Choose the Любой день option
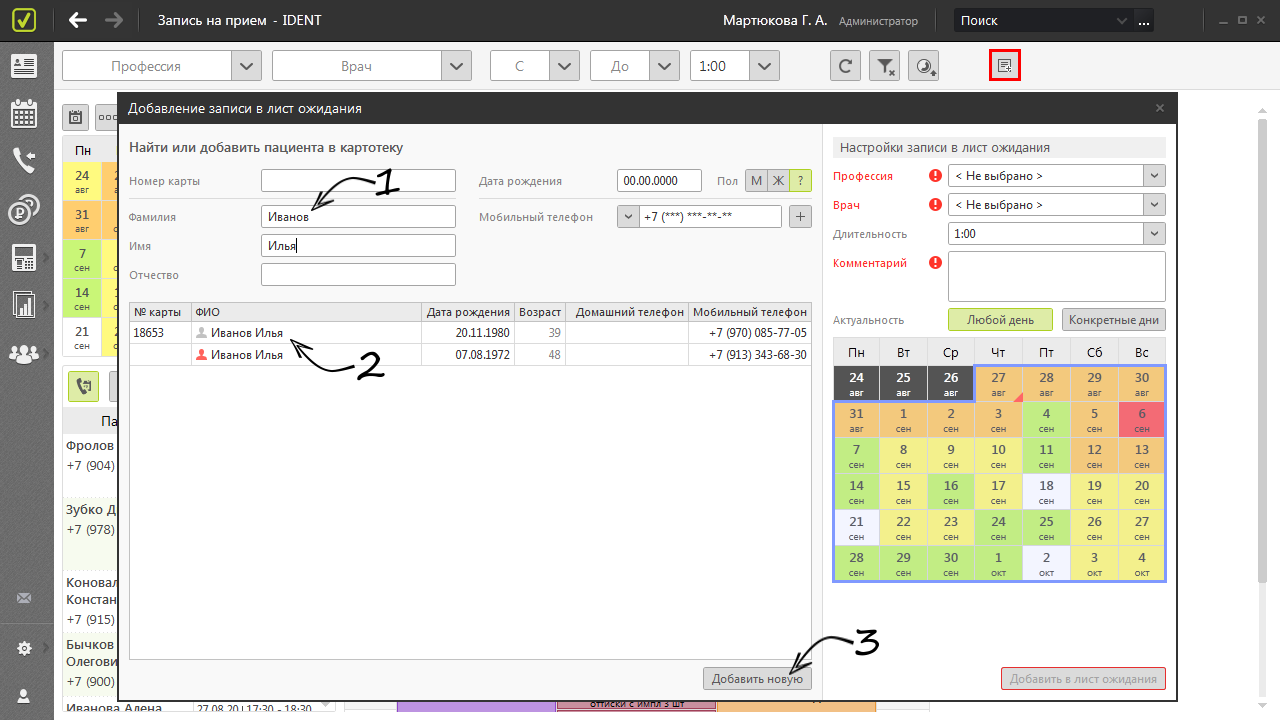This screenshot has width=1280, height=720. pyautogui.click(x=1000, y=320)
